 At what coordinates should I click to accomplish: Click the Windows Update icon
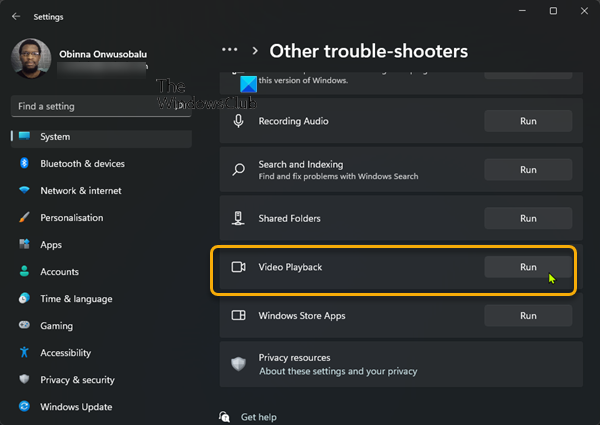(x=24, y=407)
